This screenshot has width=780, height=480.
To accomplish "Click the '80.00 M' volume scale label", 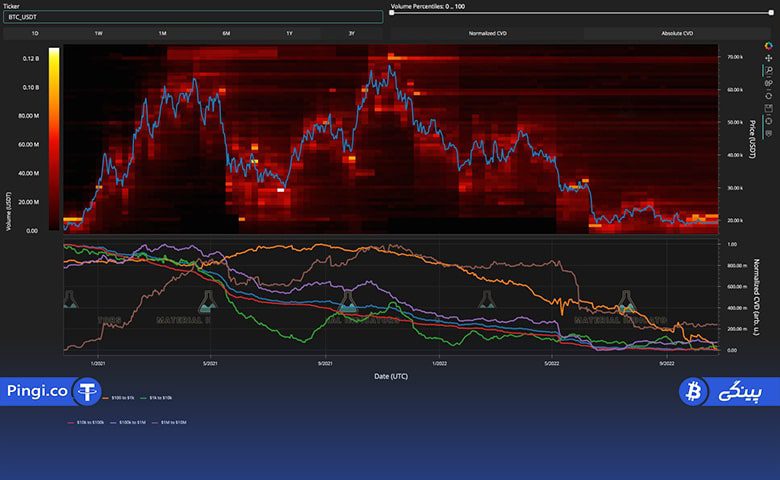I will (x=28, y=116).
